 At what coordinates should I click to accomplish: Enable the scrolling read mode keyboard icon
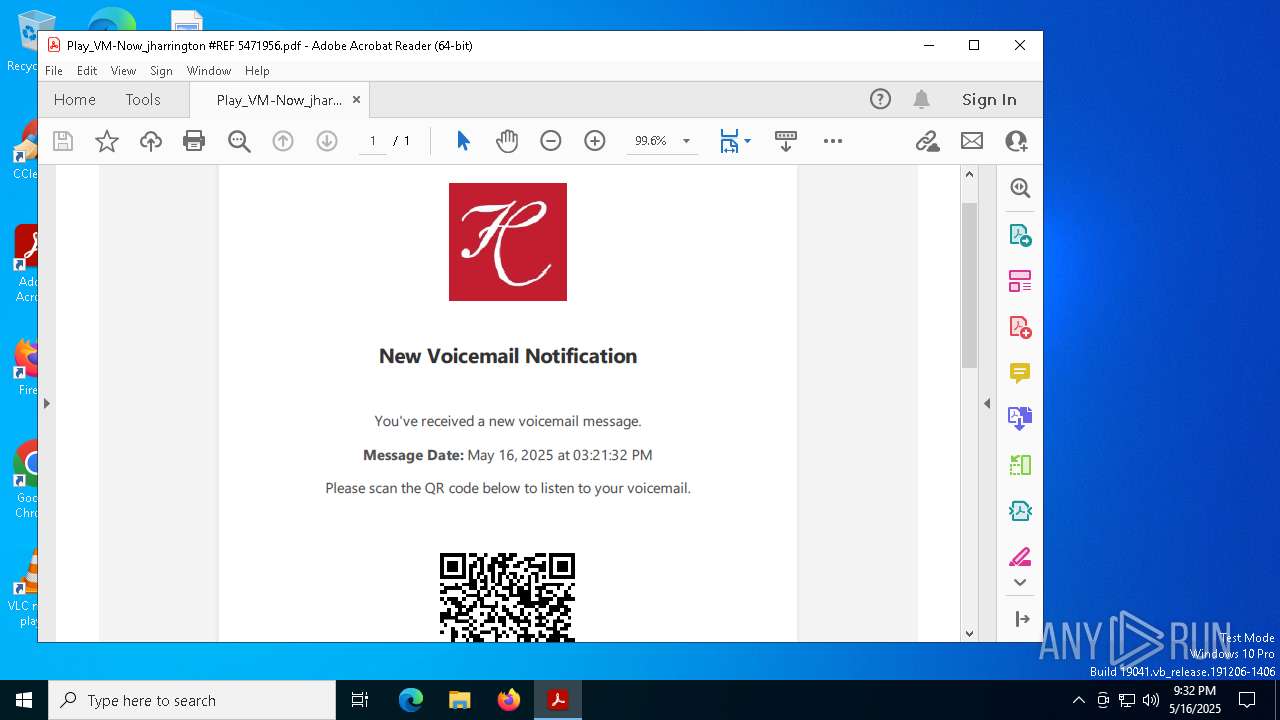(x=786, y=141)
